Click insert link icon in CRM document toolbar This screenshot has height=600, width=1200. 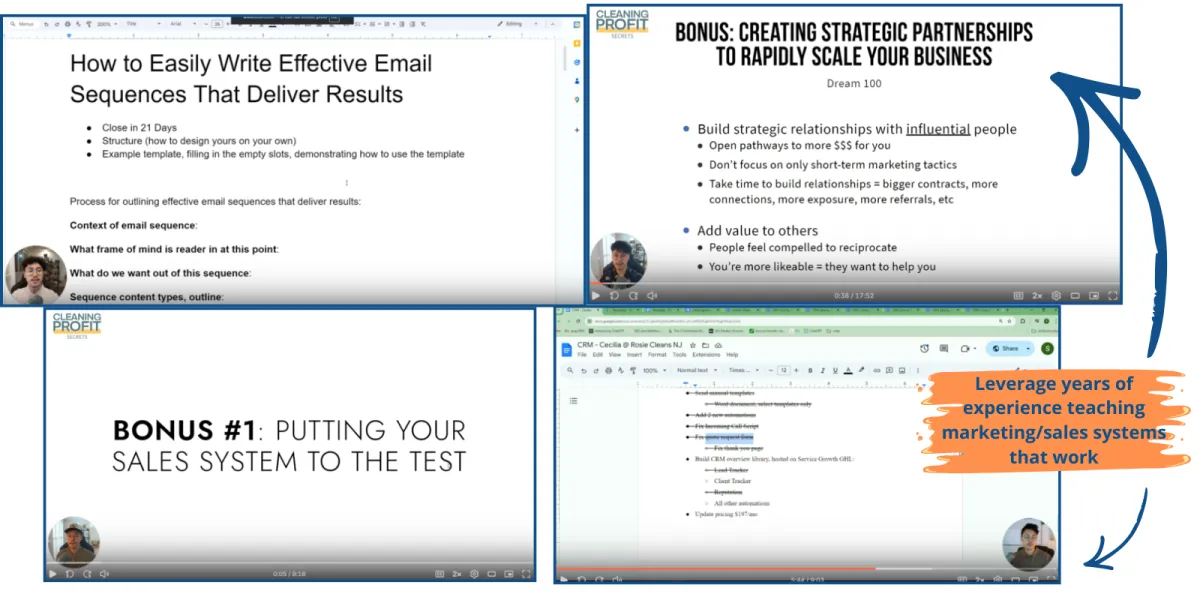(x=876, y=370)
